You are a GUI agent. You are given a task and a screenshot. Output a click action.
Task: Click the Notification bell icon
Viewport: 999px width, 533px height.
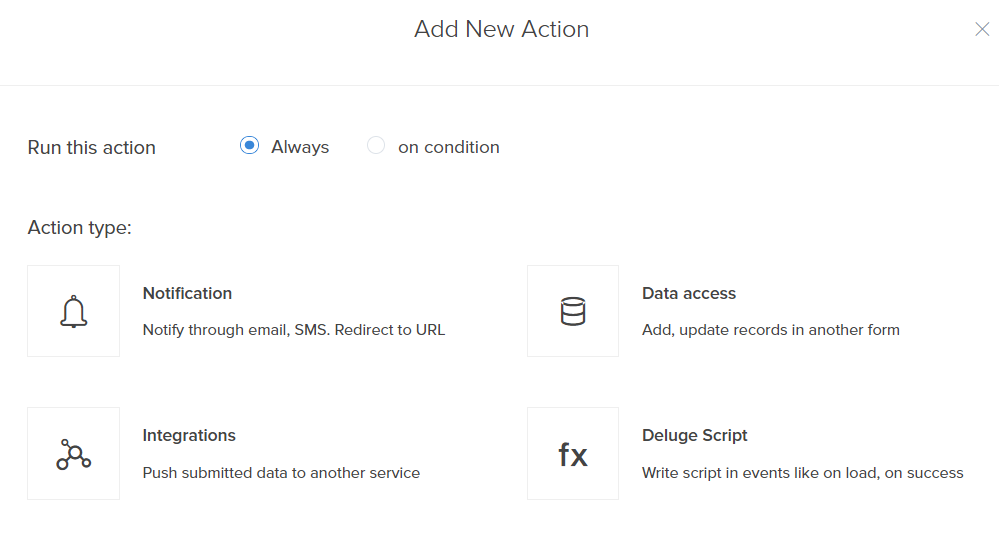(x=73, y=311)
